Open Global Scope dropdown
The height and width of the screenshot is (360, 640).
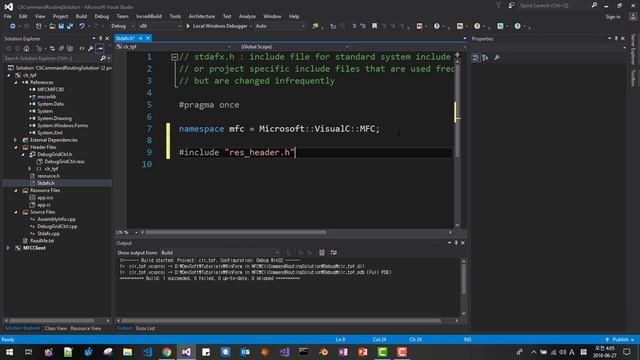(294, 47)
